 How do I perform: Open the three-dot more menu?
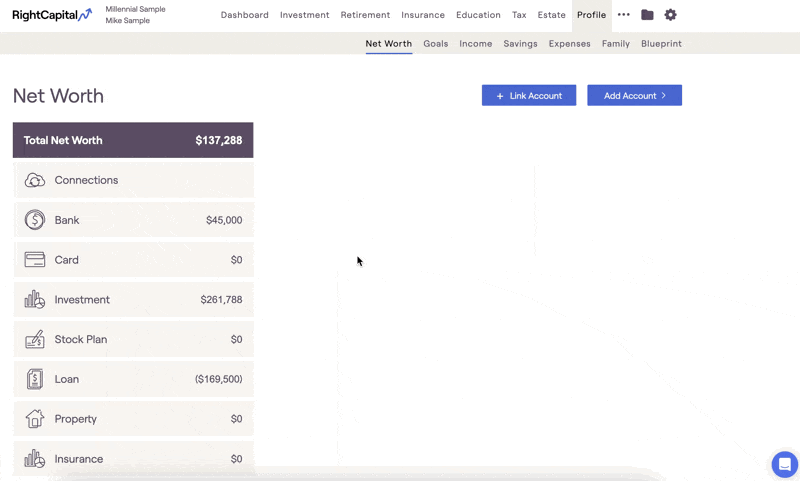pyautogui.click(x=623, y=15)
